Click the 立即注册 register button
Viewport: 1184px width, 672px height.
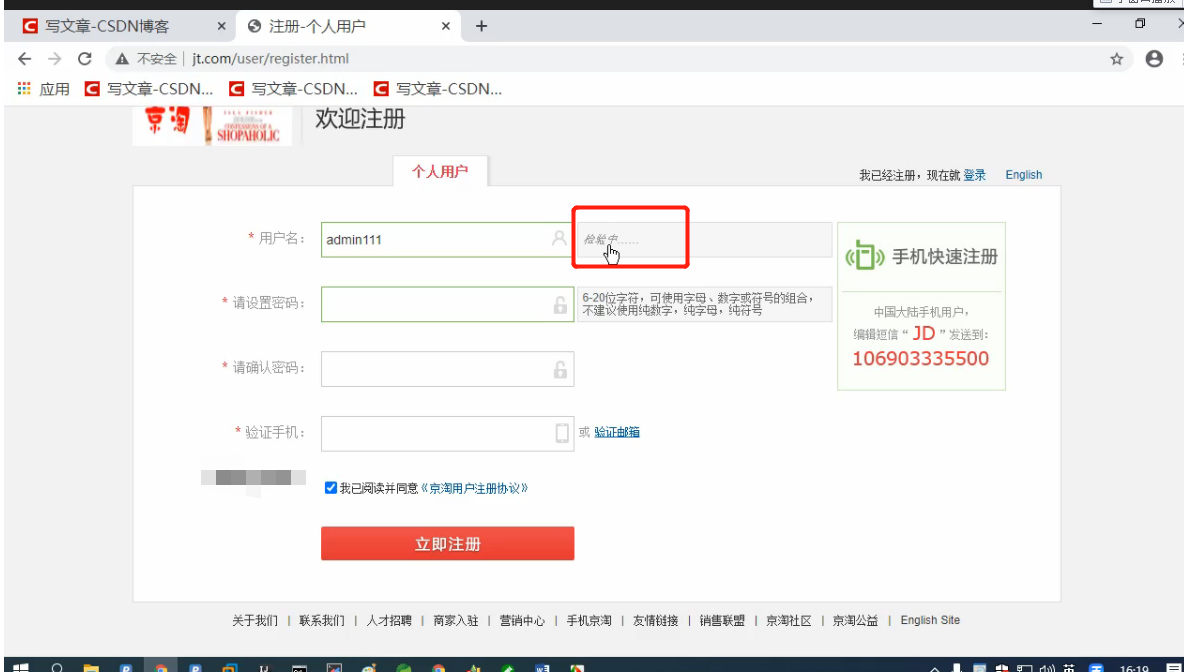447,543
